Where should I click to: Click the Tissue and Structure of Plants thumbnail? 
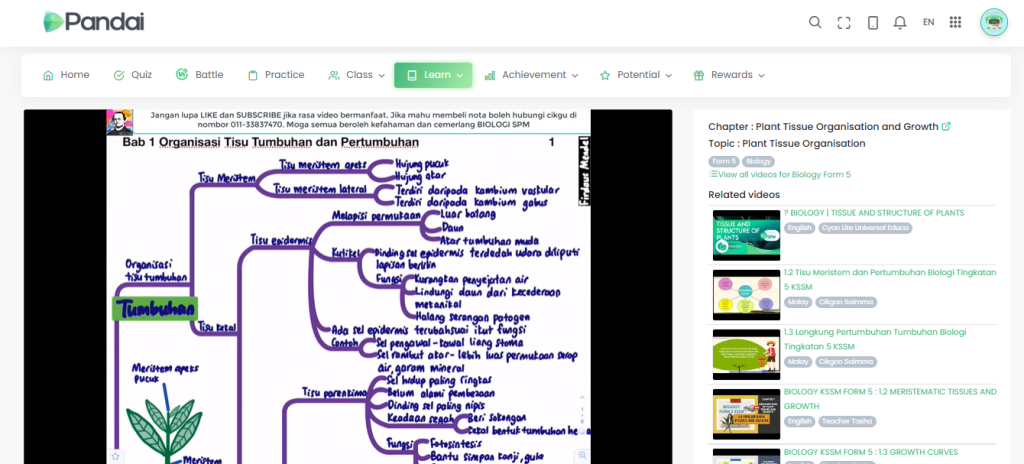(x=745, y=235)
